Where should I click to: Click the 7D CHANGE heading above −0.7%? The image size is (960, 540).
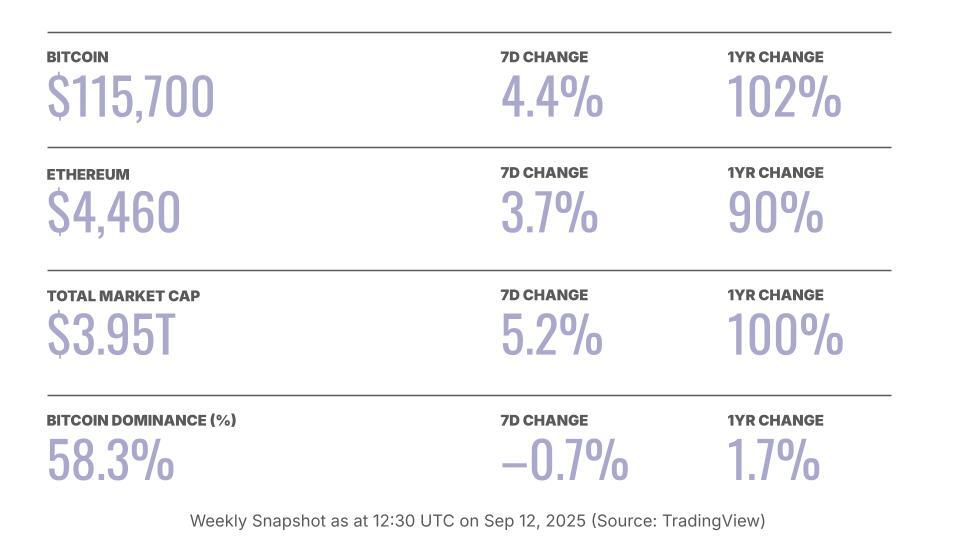pos(544,420)
